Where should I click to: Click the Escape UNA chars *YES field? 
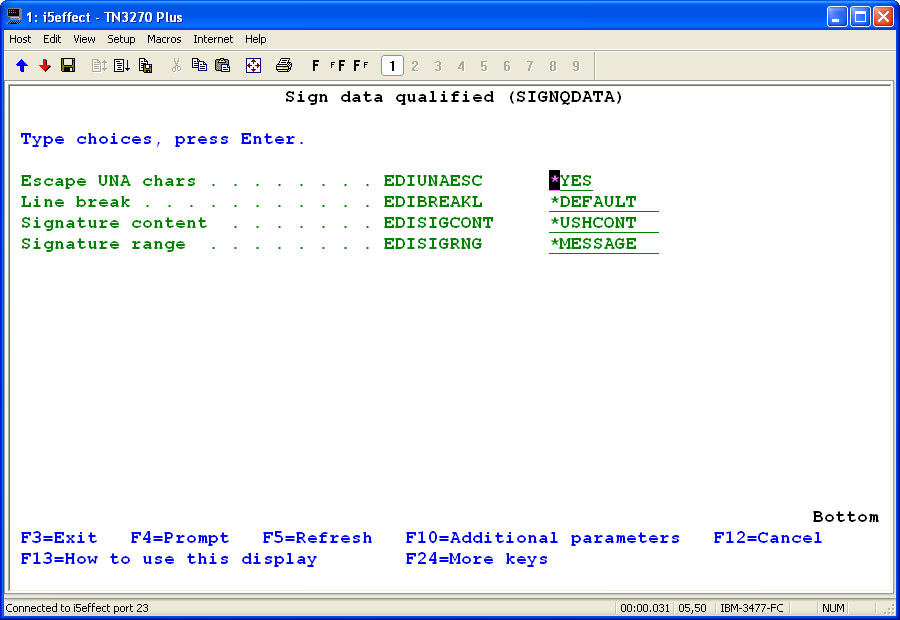(571, 181)
